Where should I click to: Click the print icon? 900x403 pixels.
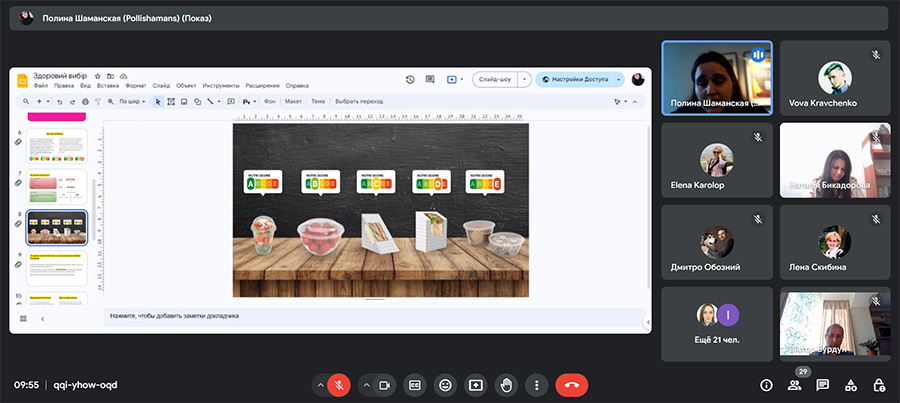pos(85,102)
